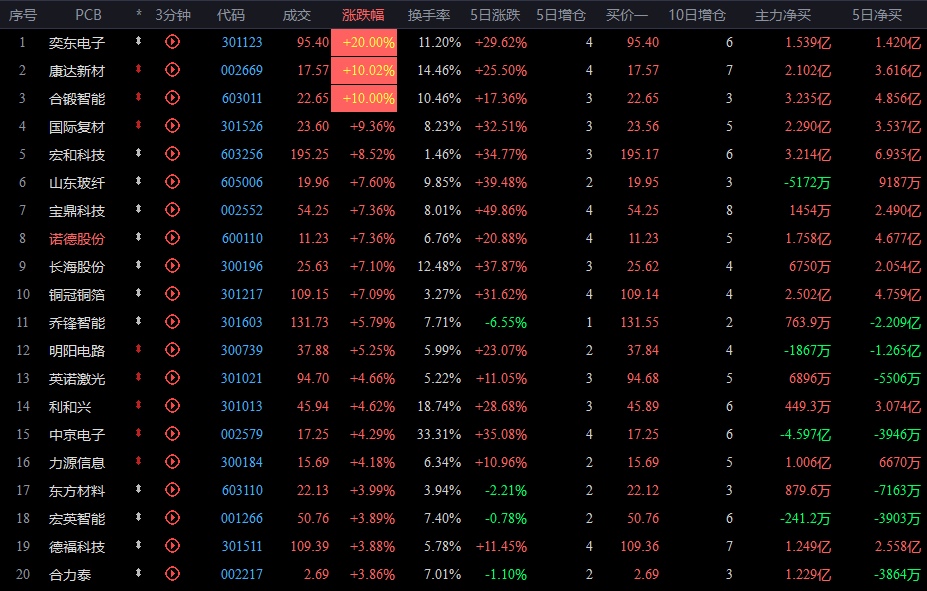This screenshot has height=591, width=927.
Task: Open 3-minute chart icon for 合力泰
Action: [172, 573]
